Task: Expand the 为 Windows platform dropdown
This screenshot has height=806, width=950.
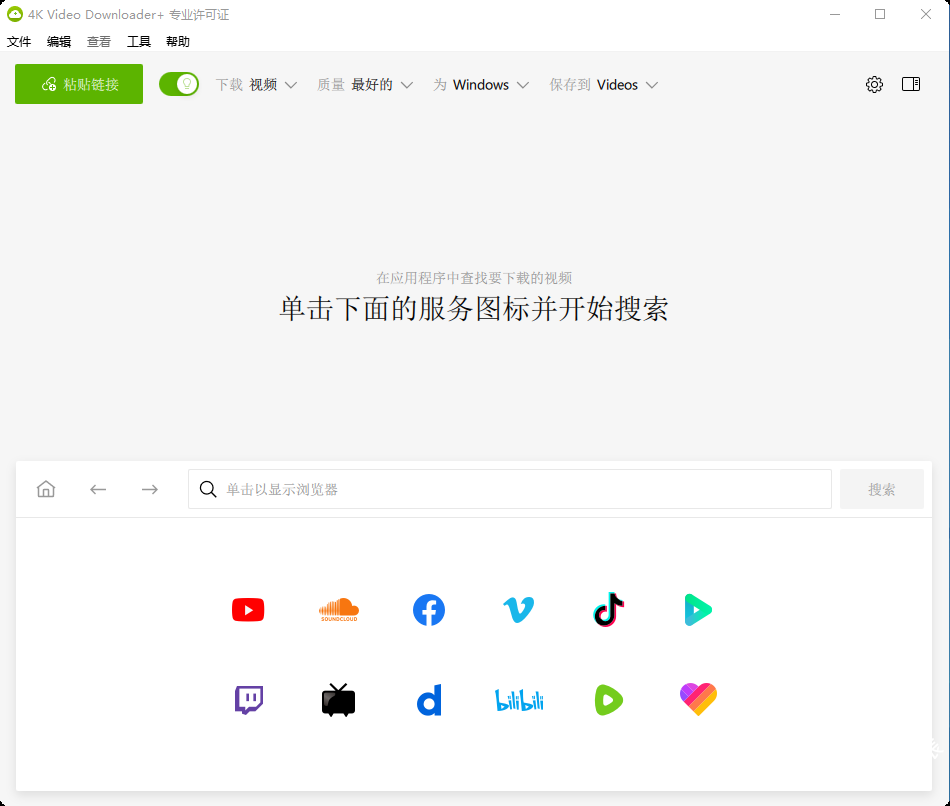Action: pyautogui.click(x=481, y=85)
